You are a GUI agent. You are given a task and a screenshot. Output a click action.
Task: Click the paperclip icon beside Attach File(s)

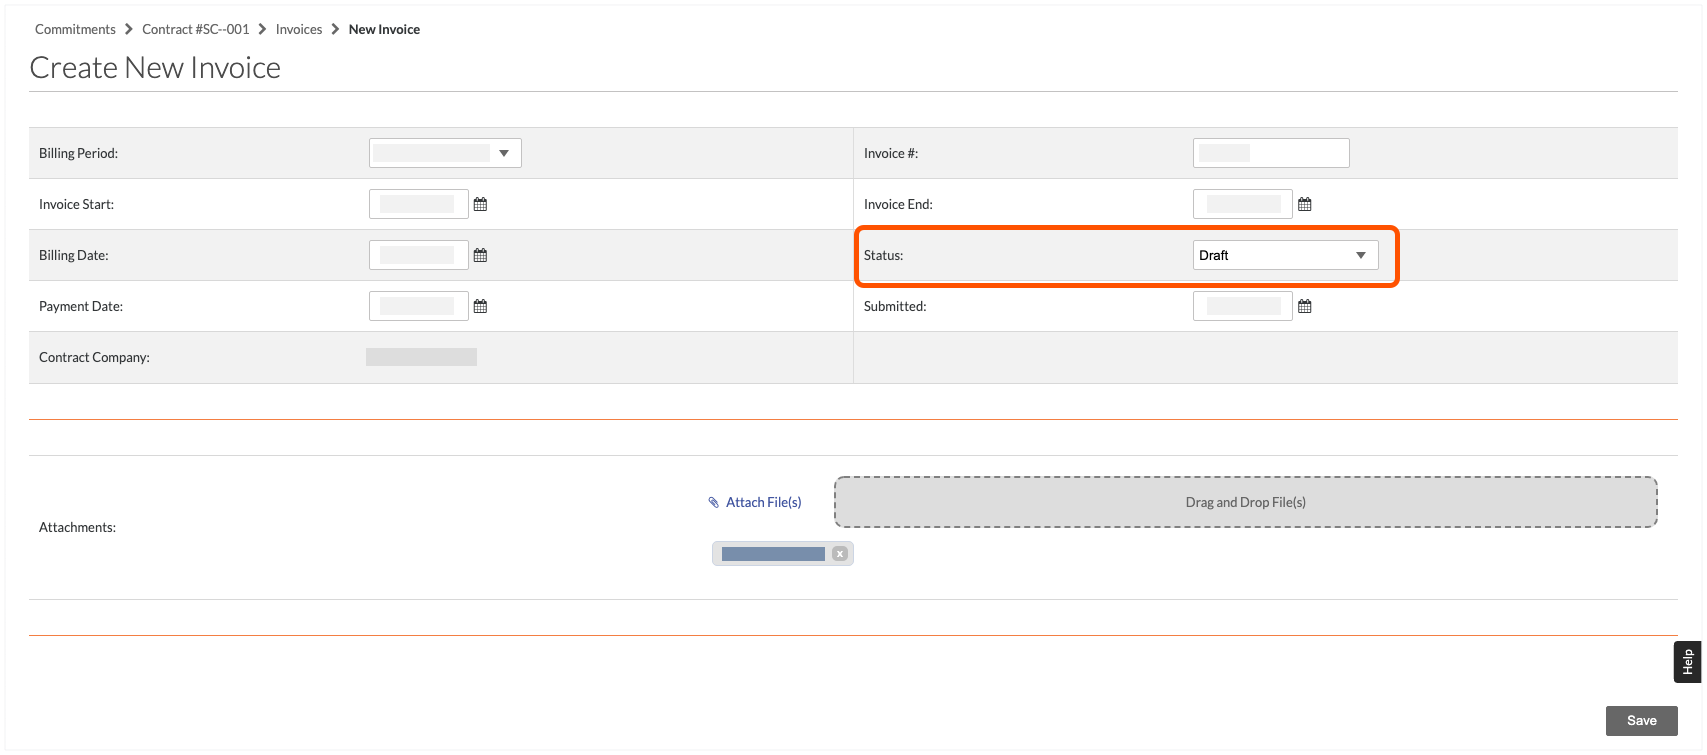pos(714,502)
